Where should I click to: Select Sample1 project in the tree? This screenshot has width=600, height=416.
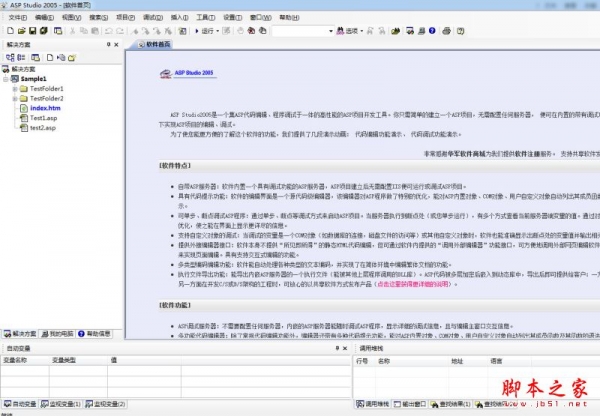[33, 79]
